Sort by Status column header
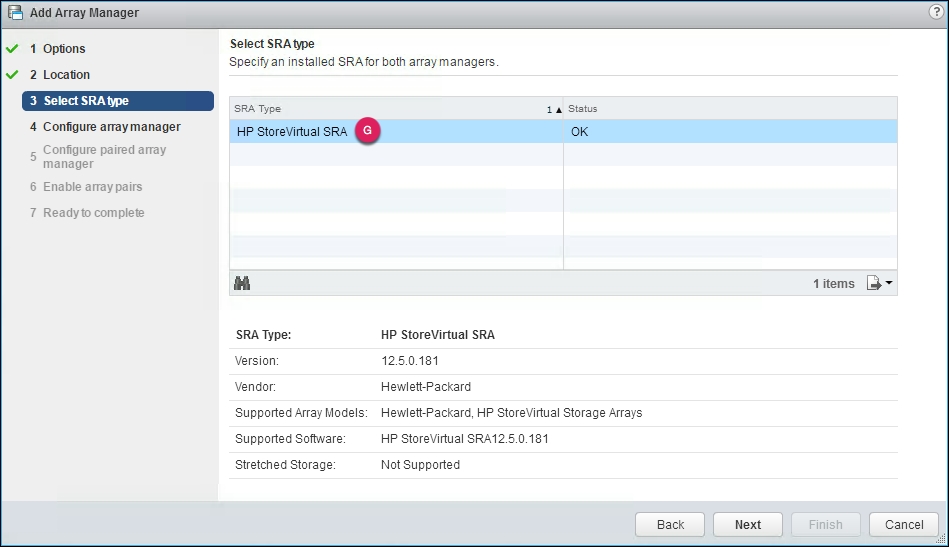Viewport: 949px width, 547px height. (x=731, y=108)
